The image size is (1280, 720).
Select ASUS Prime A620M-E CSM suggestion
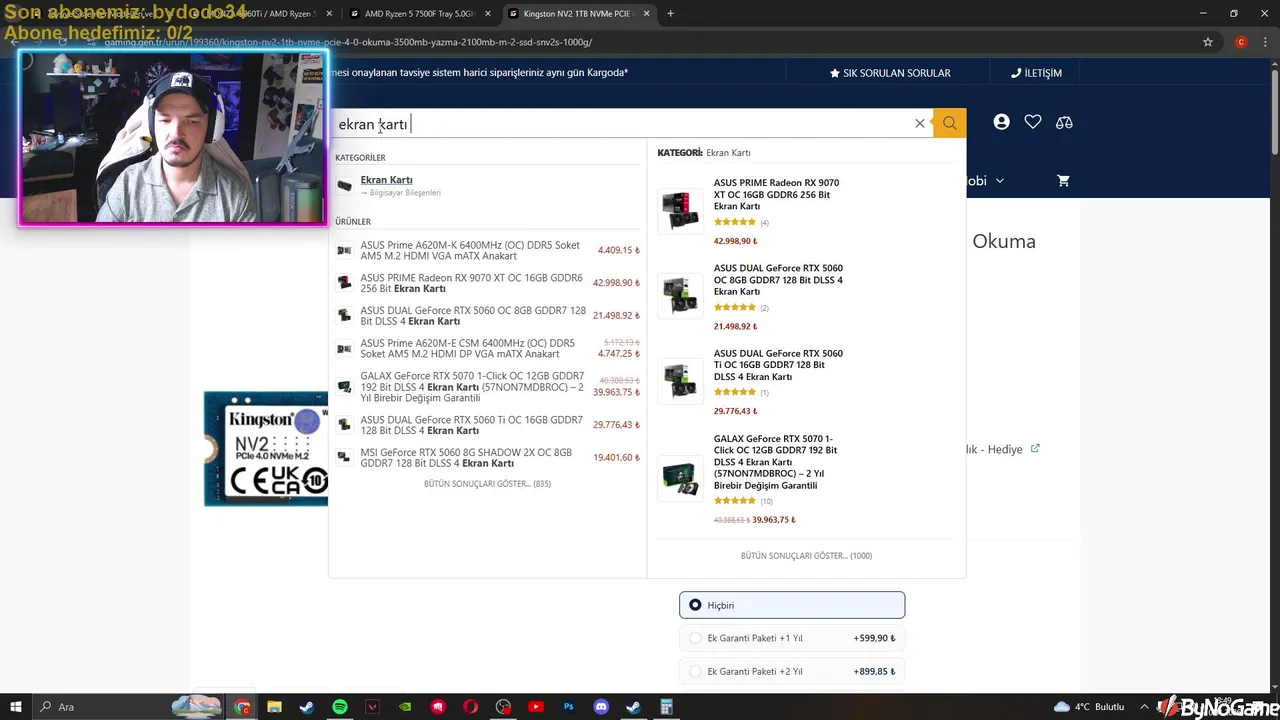pos(487,348)
